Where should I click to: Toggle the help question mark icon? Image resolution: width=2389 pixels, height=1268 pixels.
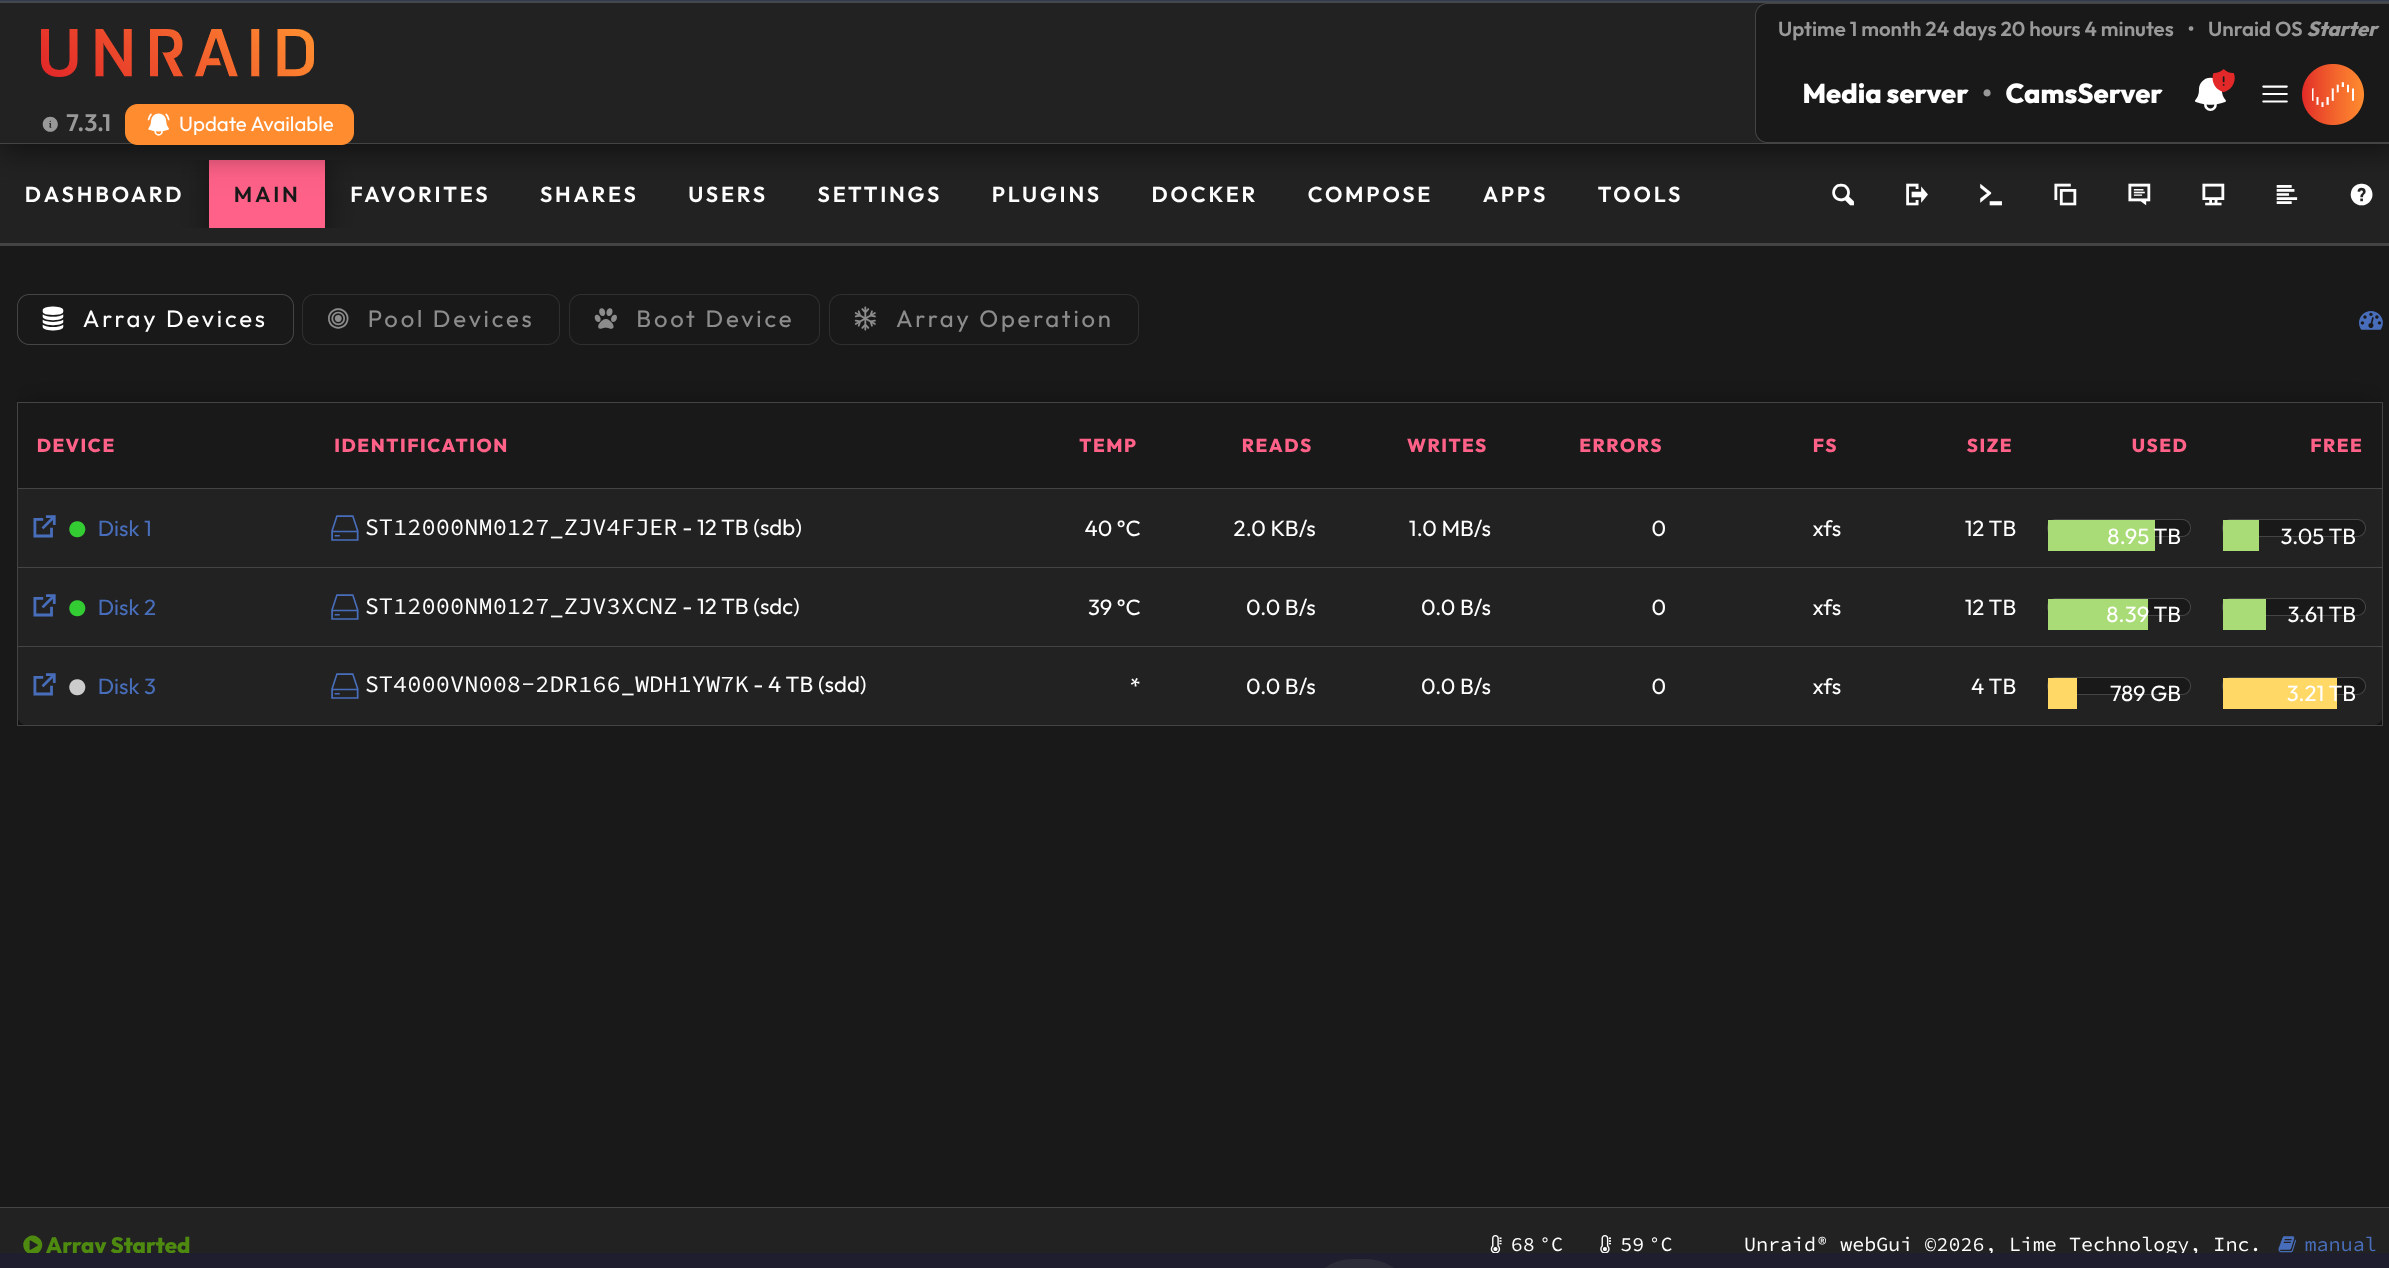click(2361, 195)
